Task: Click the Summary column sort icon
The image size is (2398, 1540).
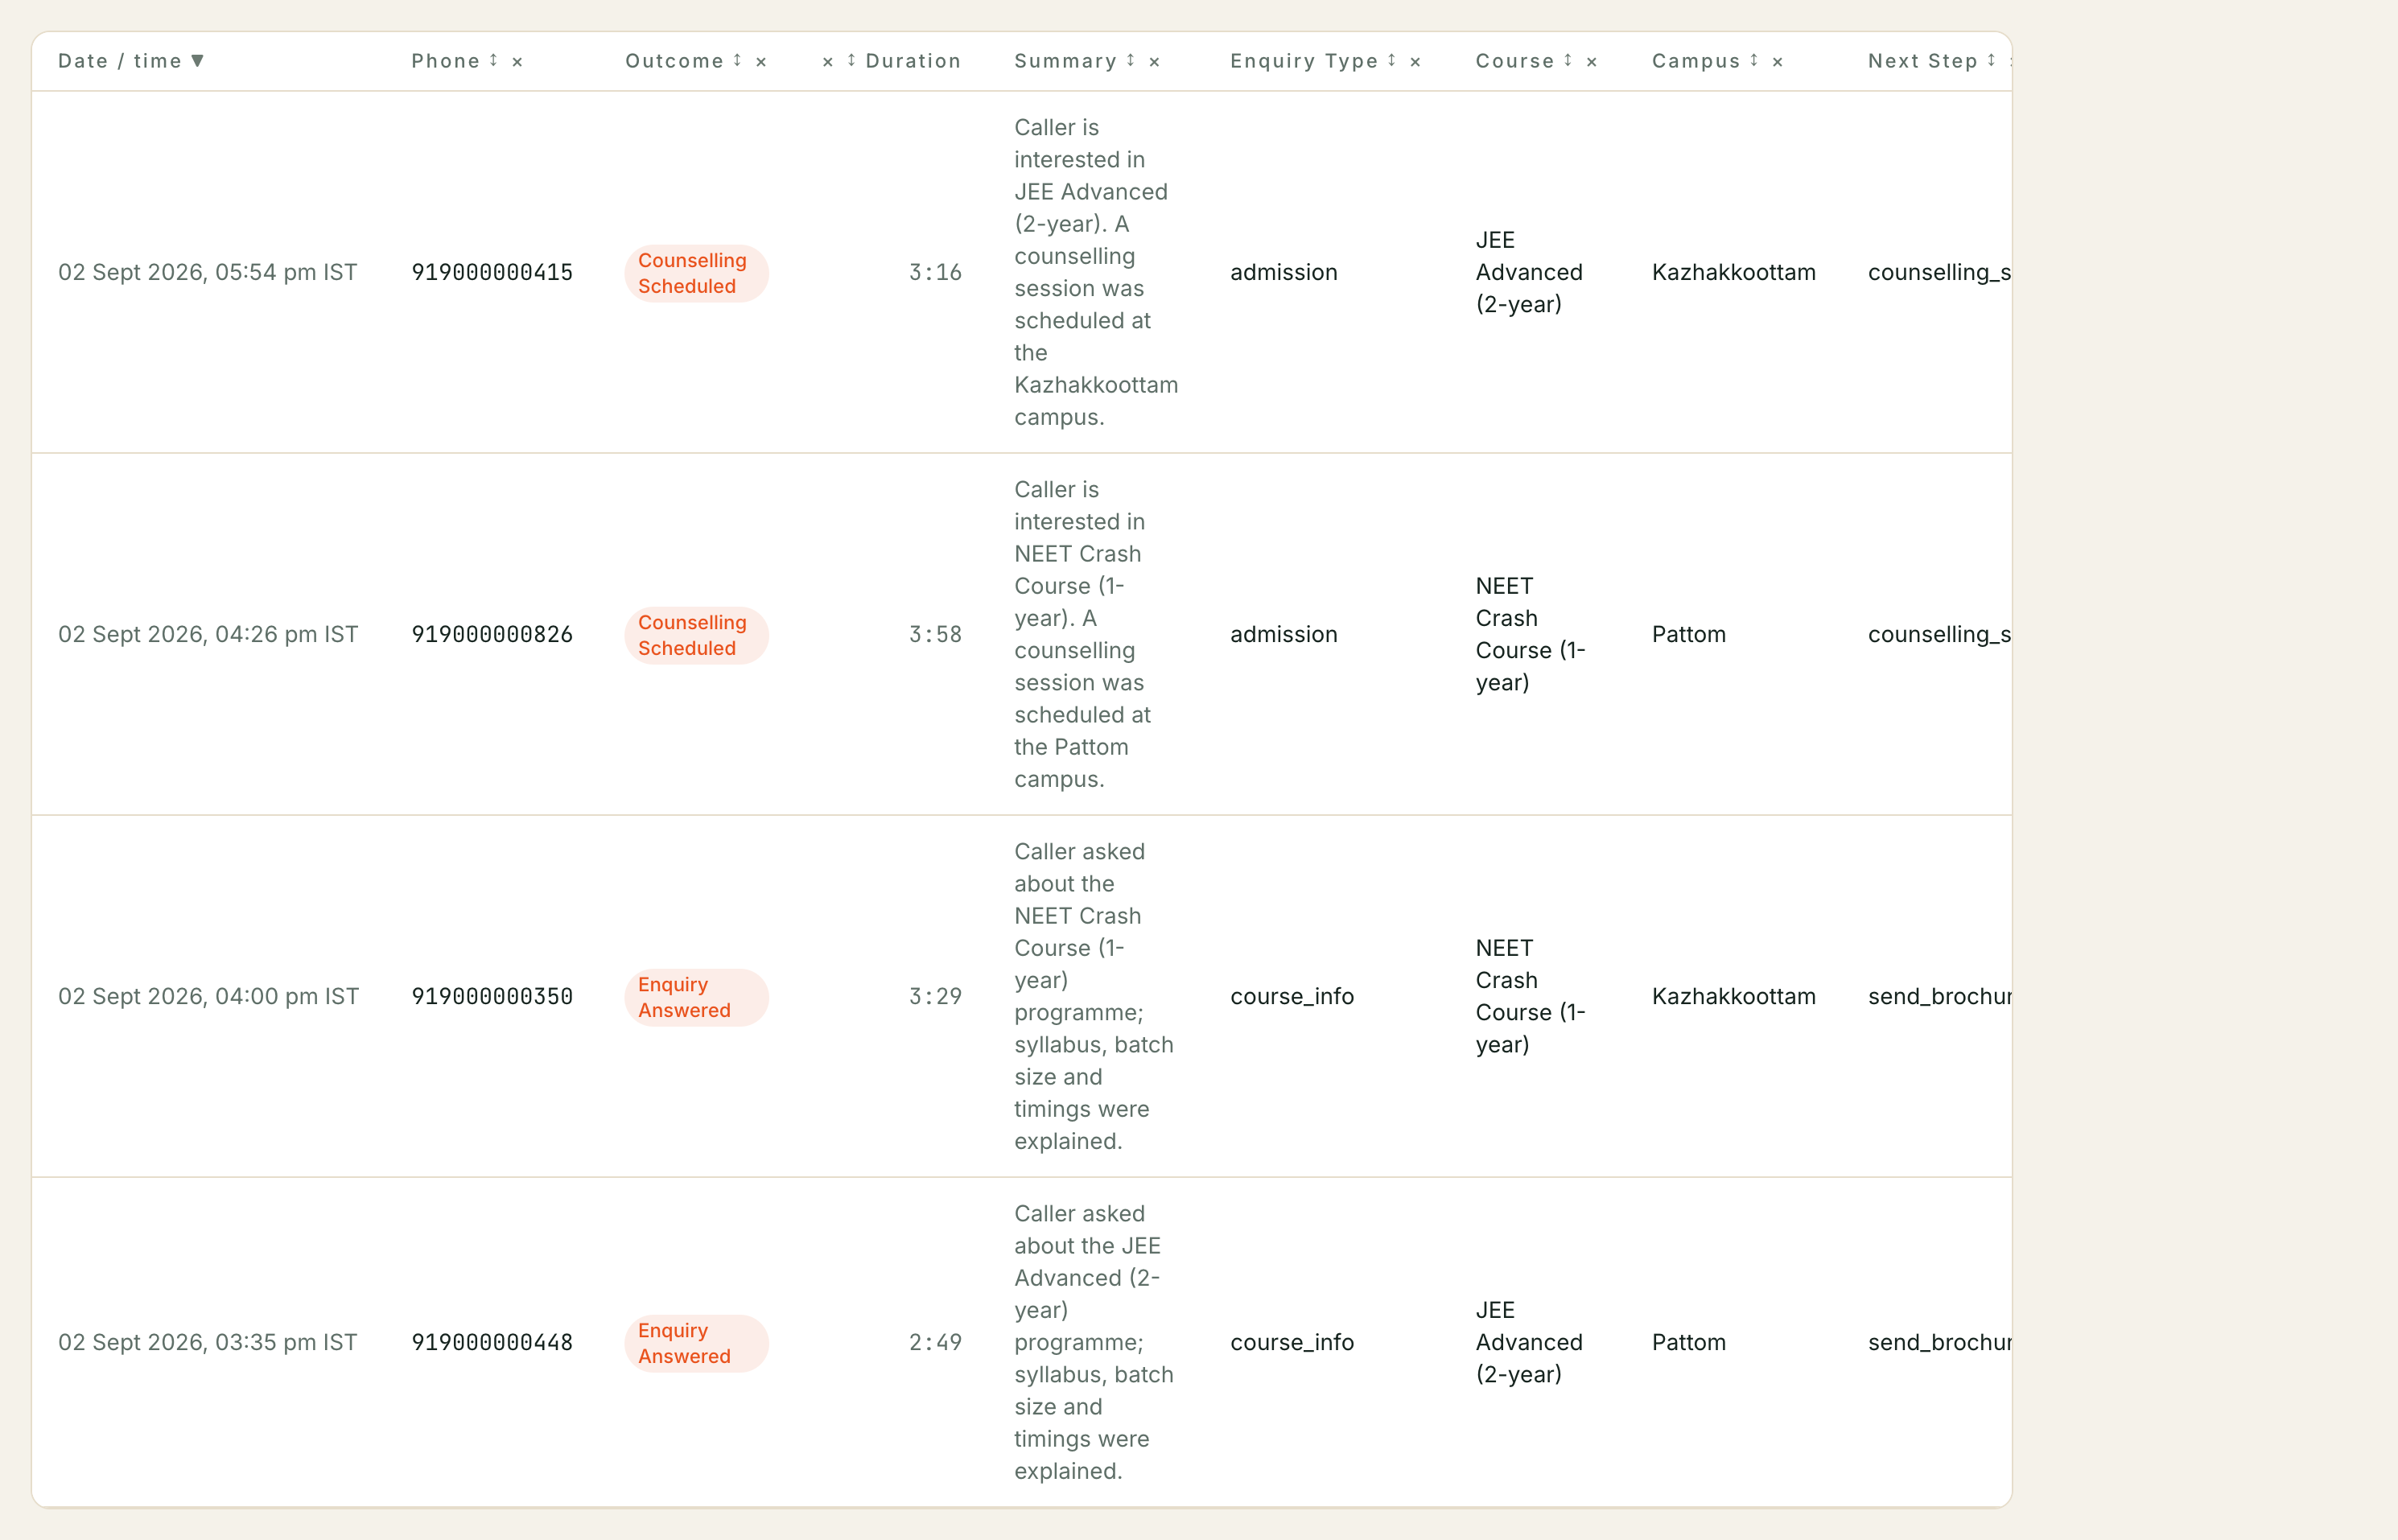Action: [1130, 61]
